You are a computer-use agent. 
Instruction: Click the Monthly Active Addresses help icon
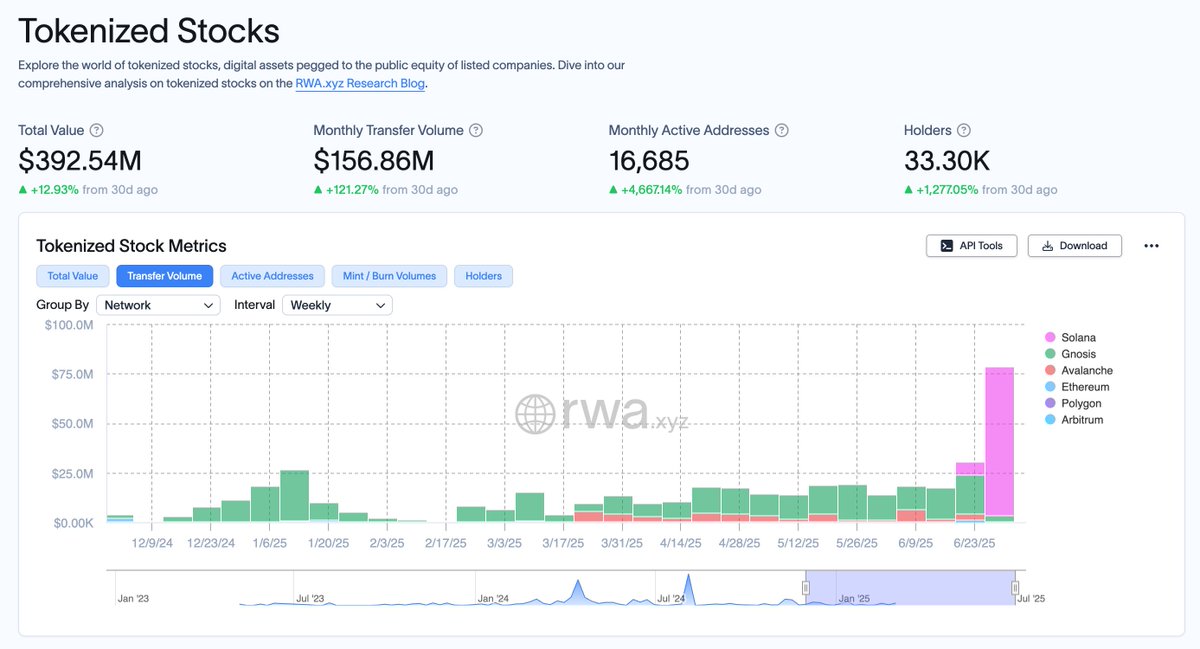782,131
